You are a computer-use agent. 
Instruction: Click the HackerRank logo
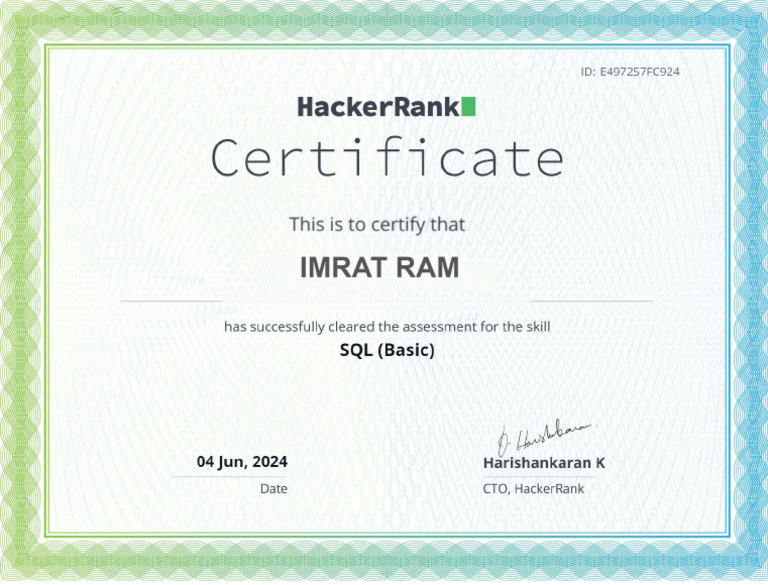(x=386, y=107)
